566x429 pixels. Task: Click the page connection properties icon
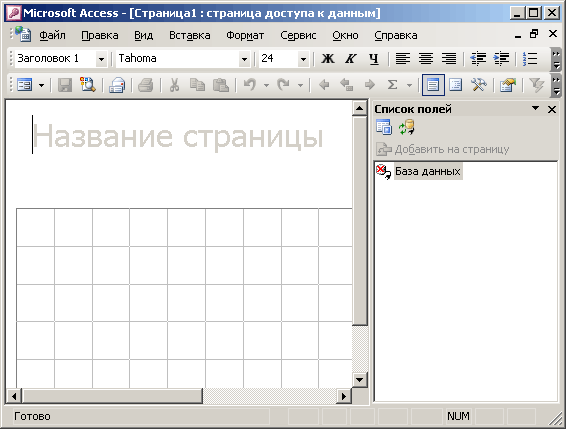[384, 127]
